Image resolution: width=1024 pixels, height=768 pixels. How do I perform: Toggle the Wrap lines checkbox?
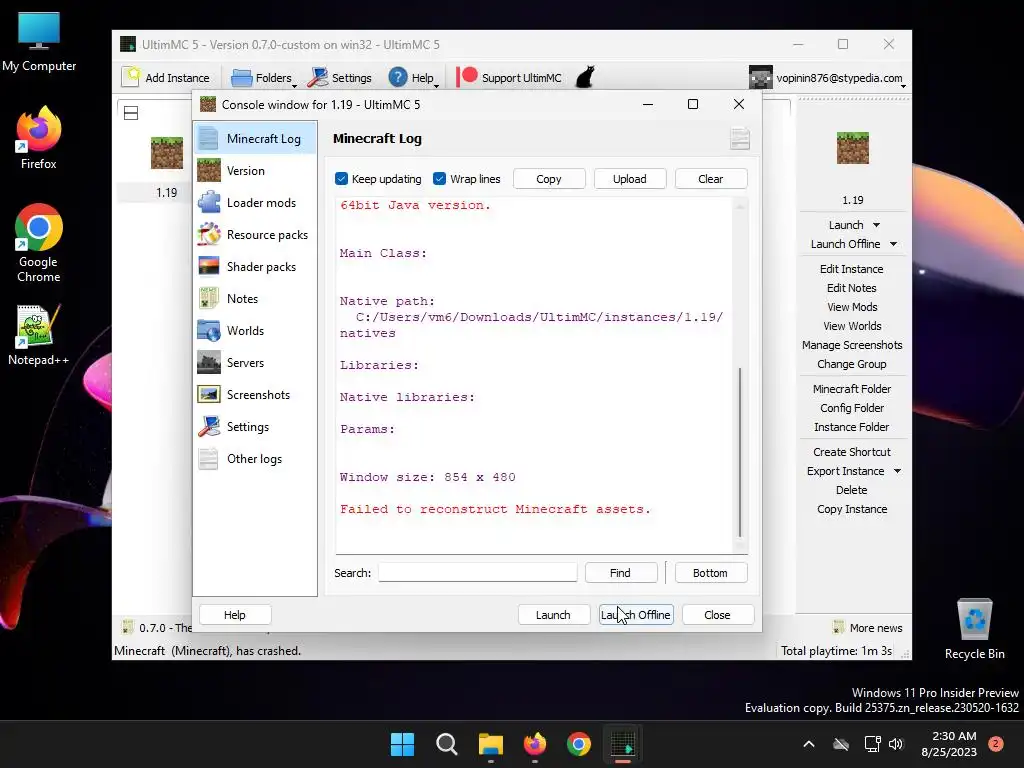440,179
